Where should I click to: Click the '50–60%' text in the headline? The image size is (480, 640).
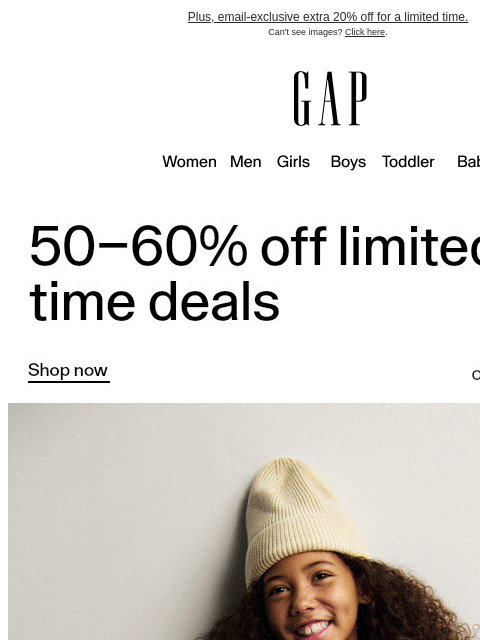tap(138, 246)
